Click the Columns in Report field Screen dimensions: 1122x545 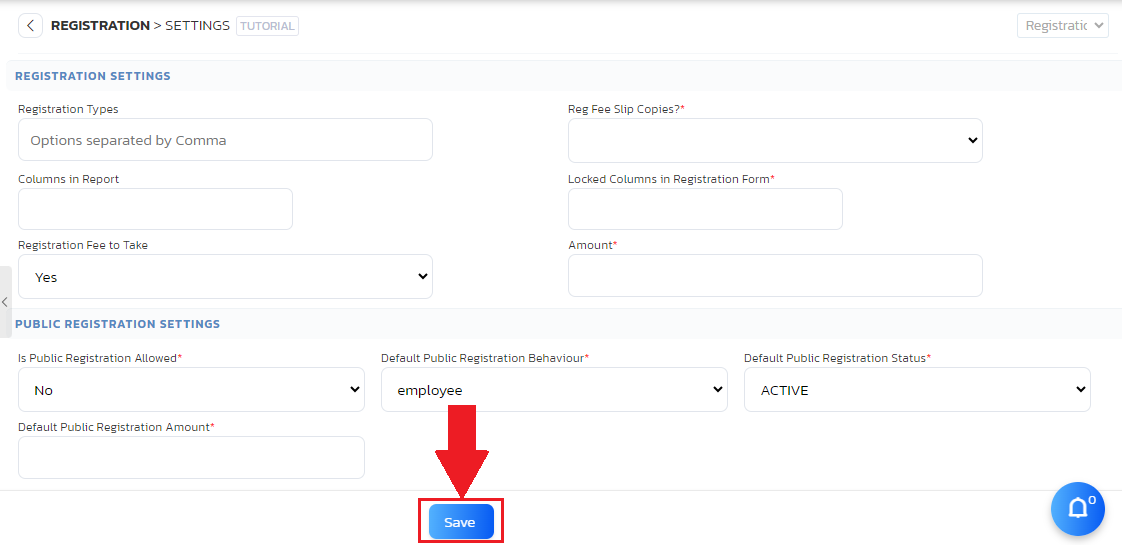click(155, 209)
